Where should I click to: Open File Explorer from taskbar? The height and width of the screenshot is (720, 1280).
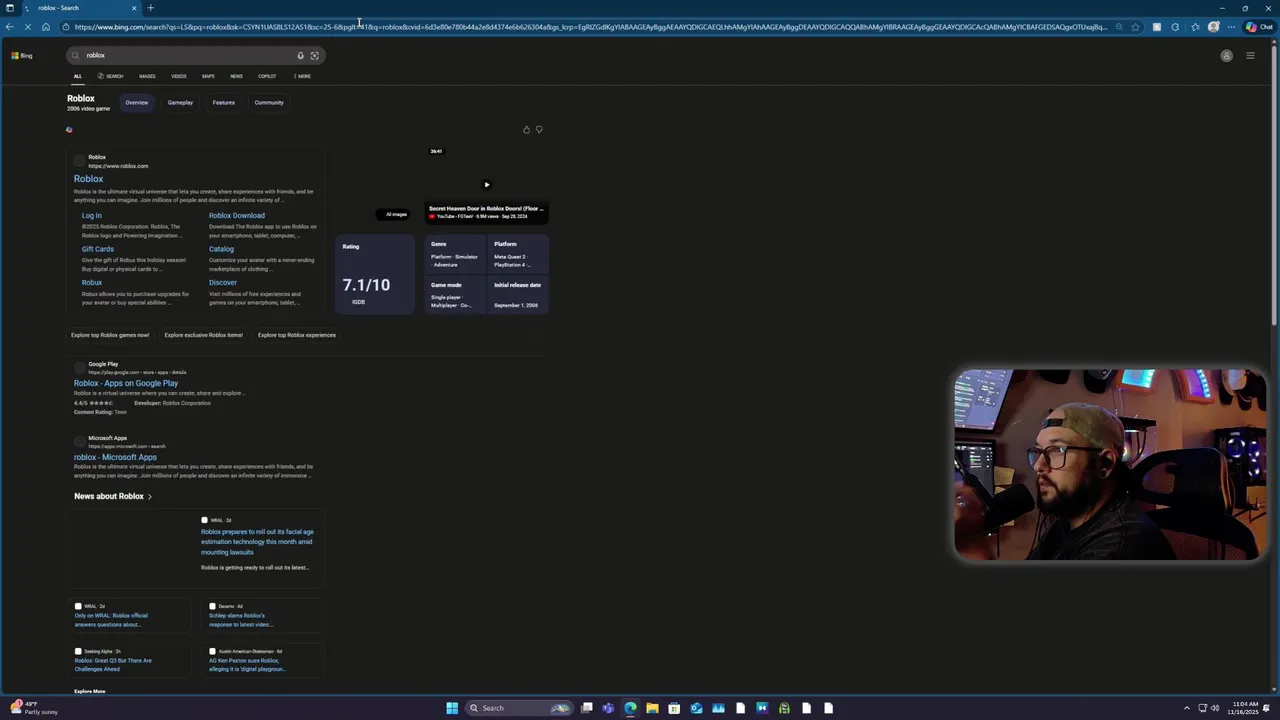point(652,708)
